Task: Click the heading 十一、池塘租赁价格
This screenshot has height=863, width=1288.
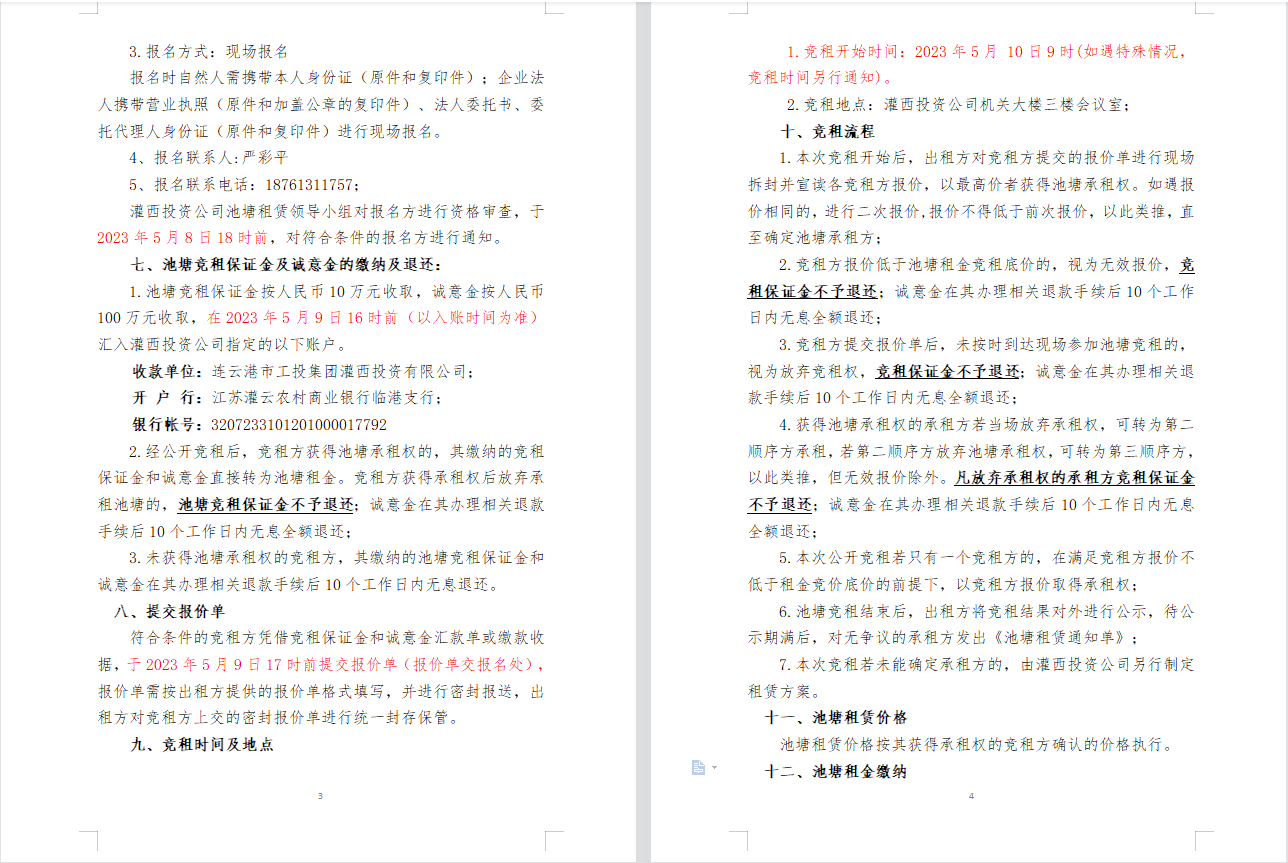Action: (x=835, y=718)
